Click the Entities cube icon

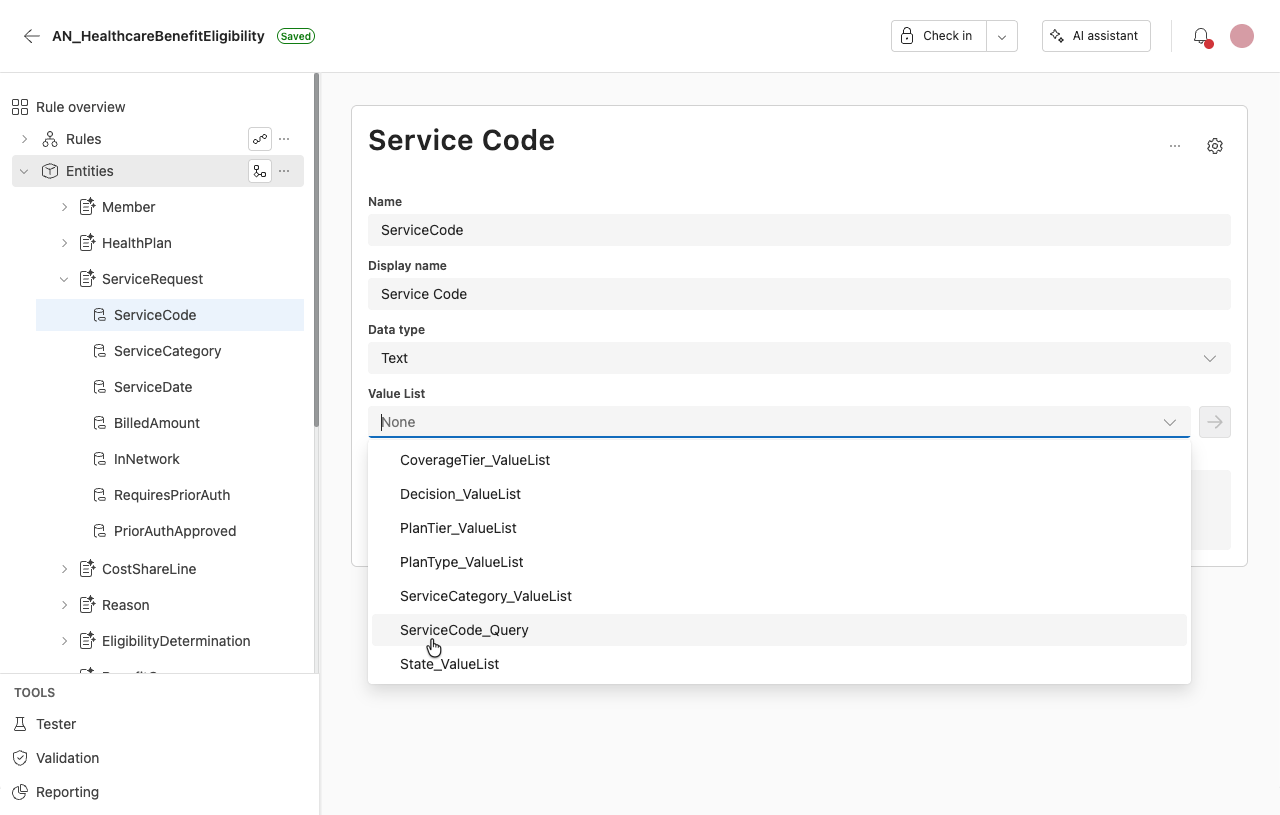point(50,171)
